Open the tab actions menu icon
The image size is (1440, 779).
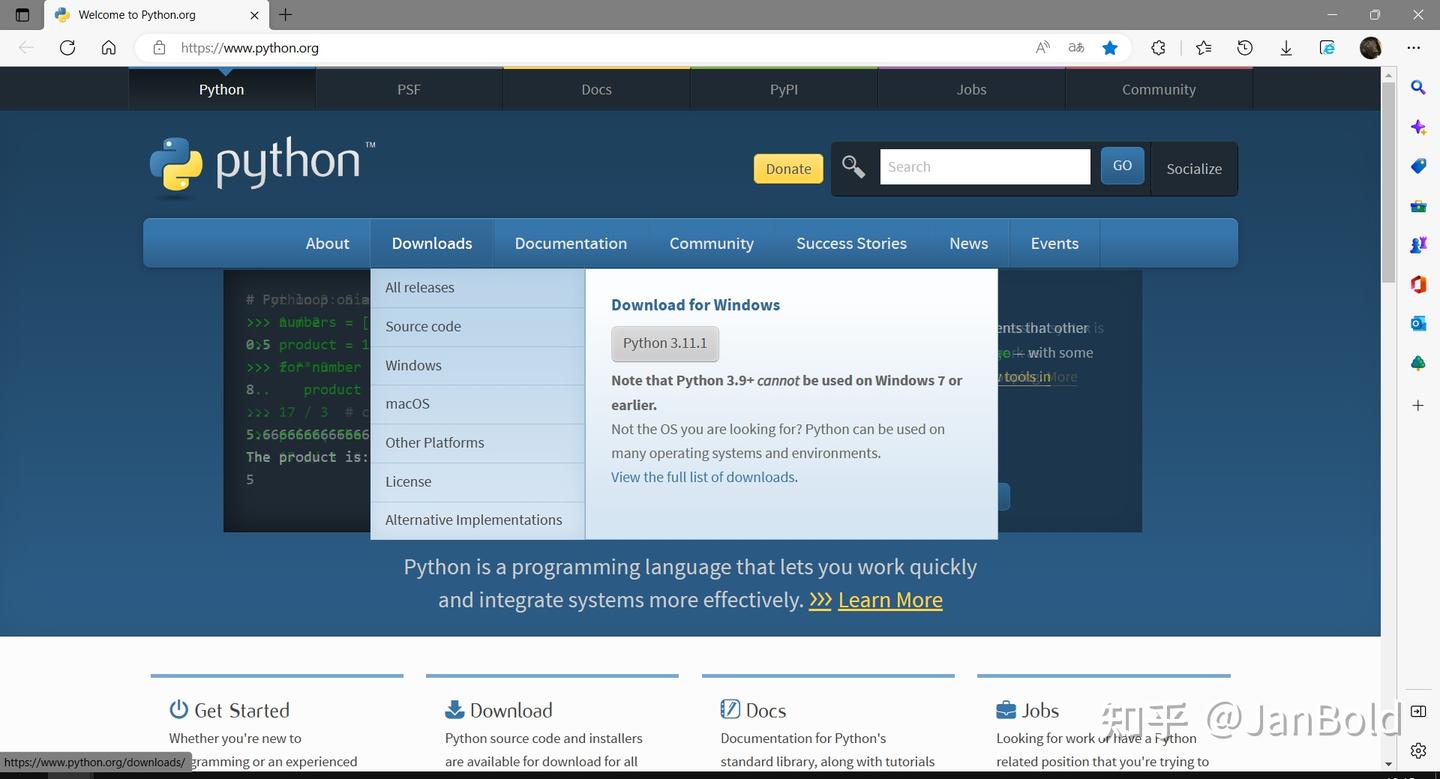point(22,15)
